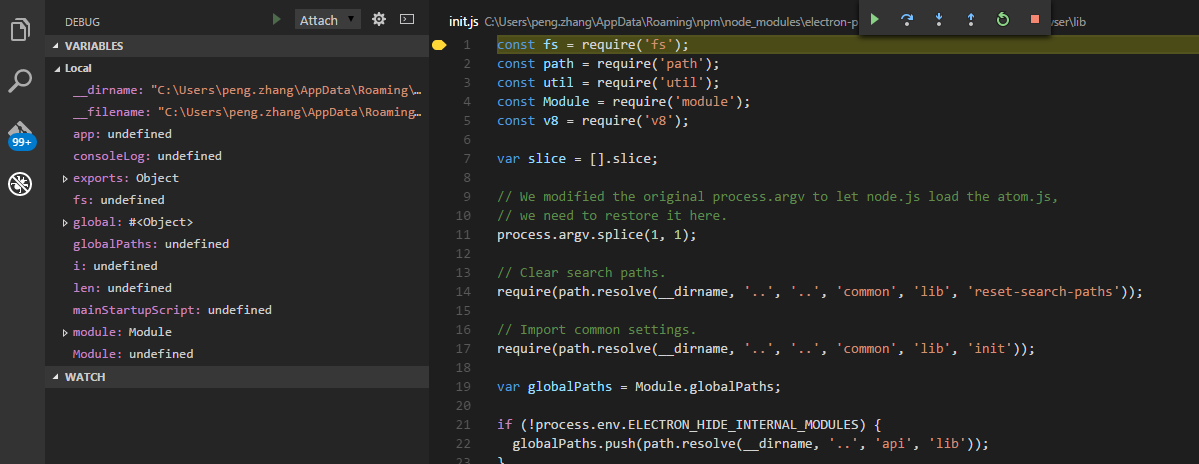Screen dimensions: 1199x464
Task: Click "const path = require('path');" line
Action: [608, 64]
